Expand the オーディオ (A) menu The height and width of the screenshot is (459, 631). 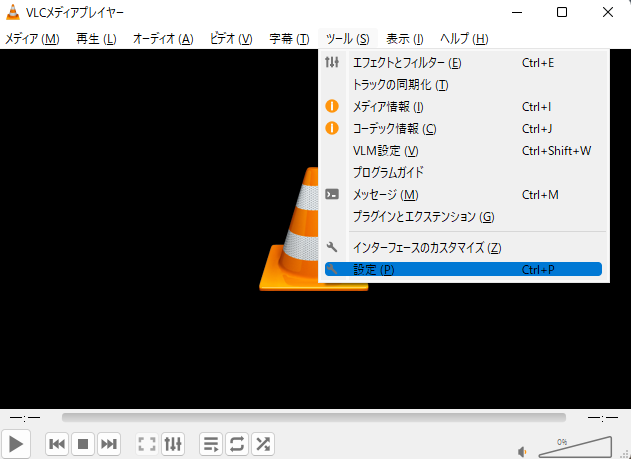click(163, 39)
